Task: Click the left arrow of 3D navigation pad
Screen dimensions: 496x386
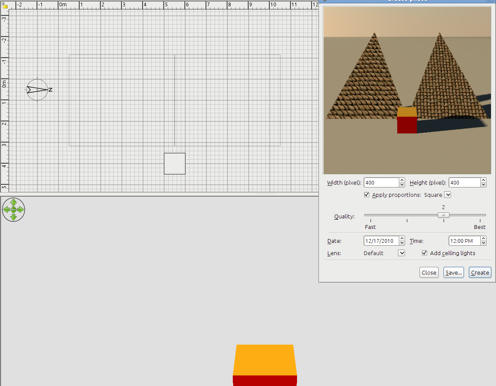Action: click(x=7, y=210)
